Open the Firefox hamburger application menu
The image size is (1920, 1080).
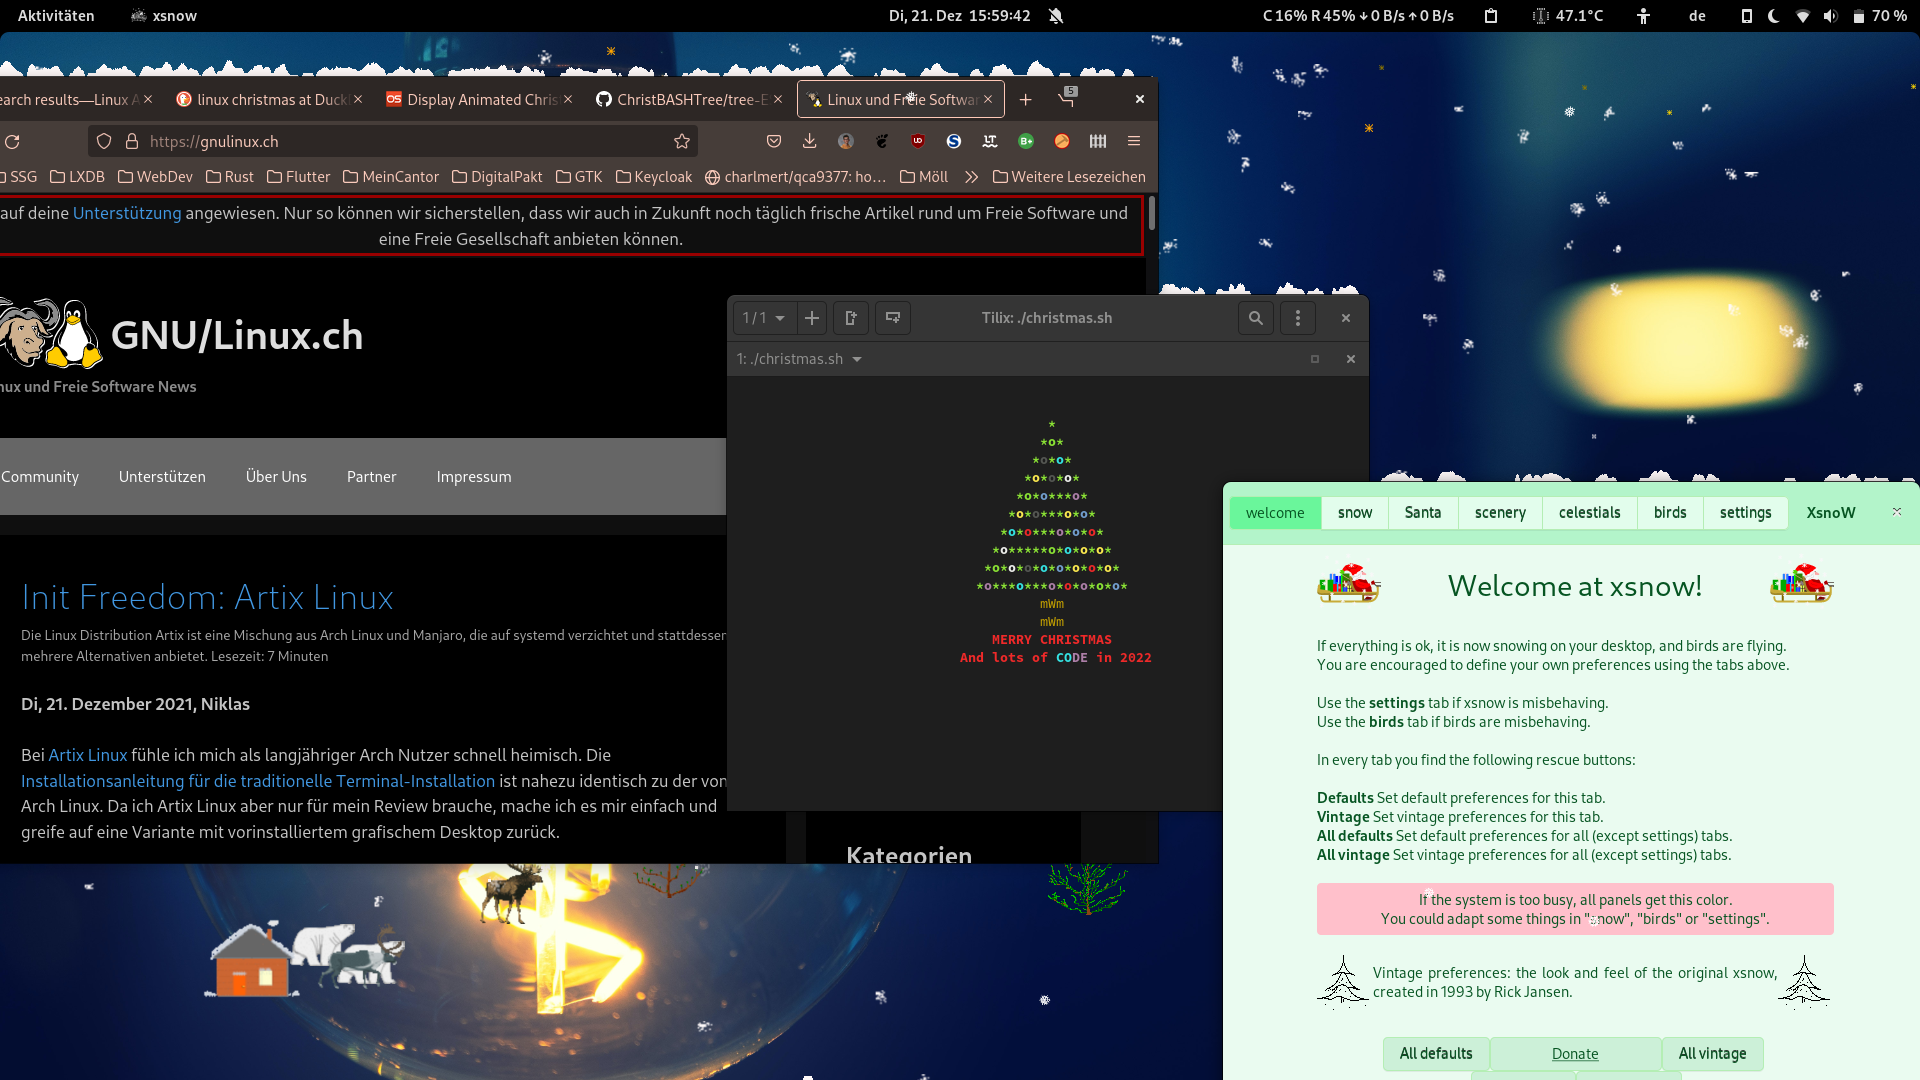coord(1134,142)
